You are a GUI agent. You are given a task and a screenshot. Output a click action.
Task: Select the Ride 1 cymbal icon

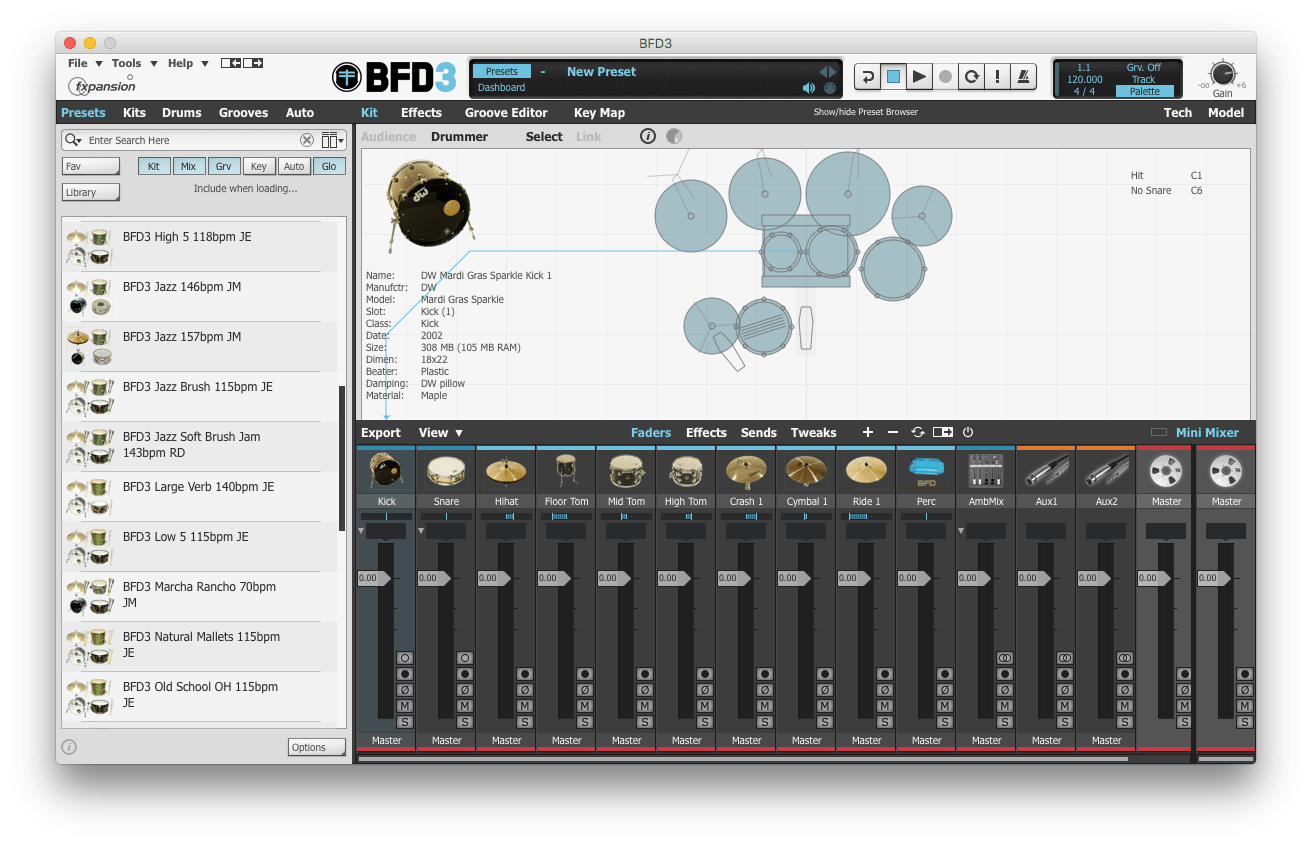click(x=866, y=471)
